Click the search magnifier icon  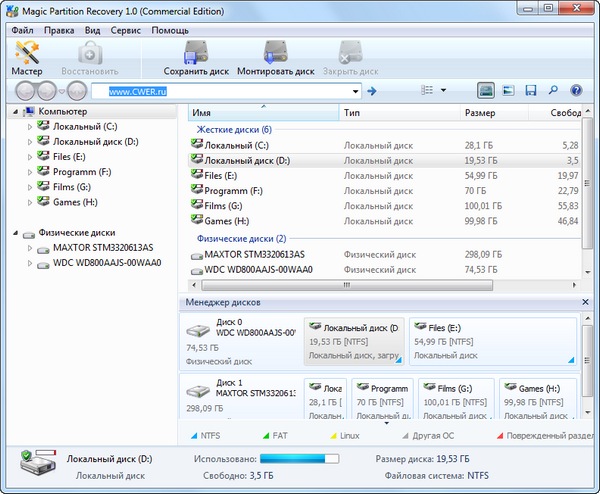(x=553, y=91)
